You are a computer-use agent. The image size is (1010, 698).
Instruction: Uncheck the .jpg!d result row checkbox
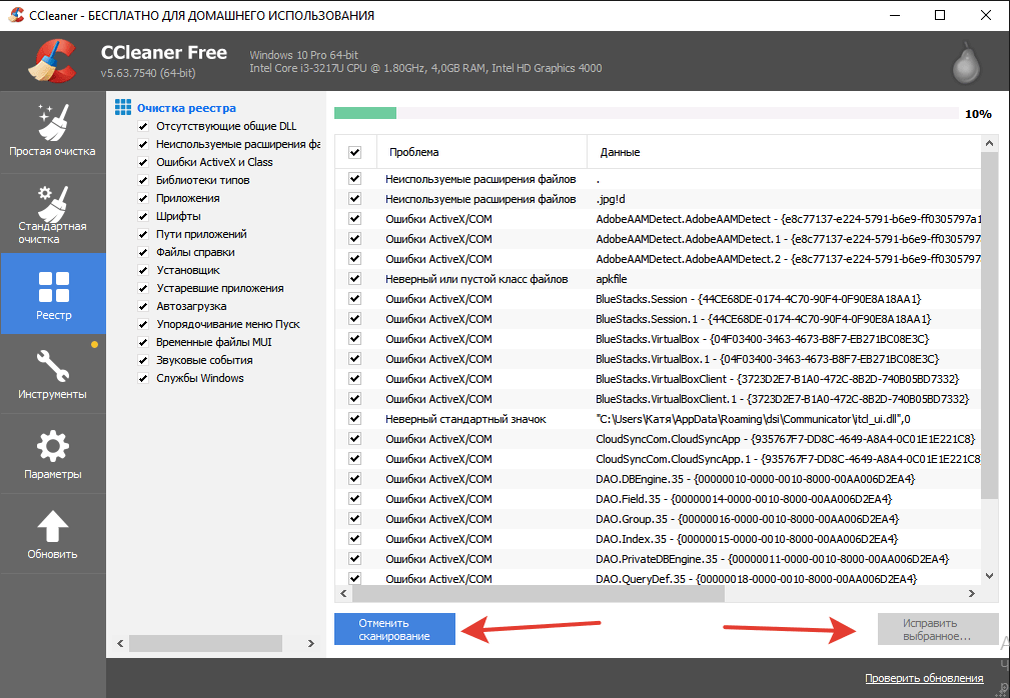[x=354, y=199]
